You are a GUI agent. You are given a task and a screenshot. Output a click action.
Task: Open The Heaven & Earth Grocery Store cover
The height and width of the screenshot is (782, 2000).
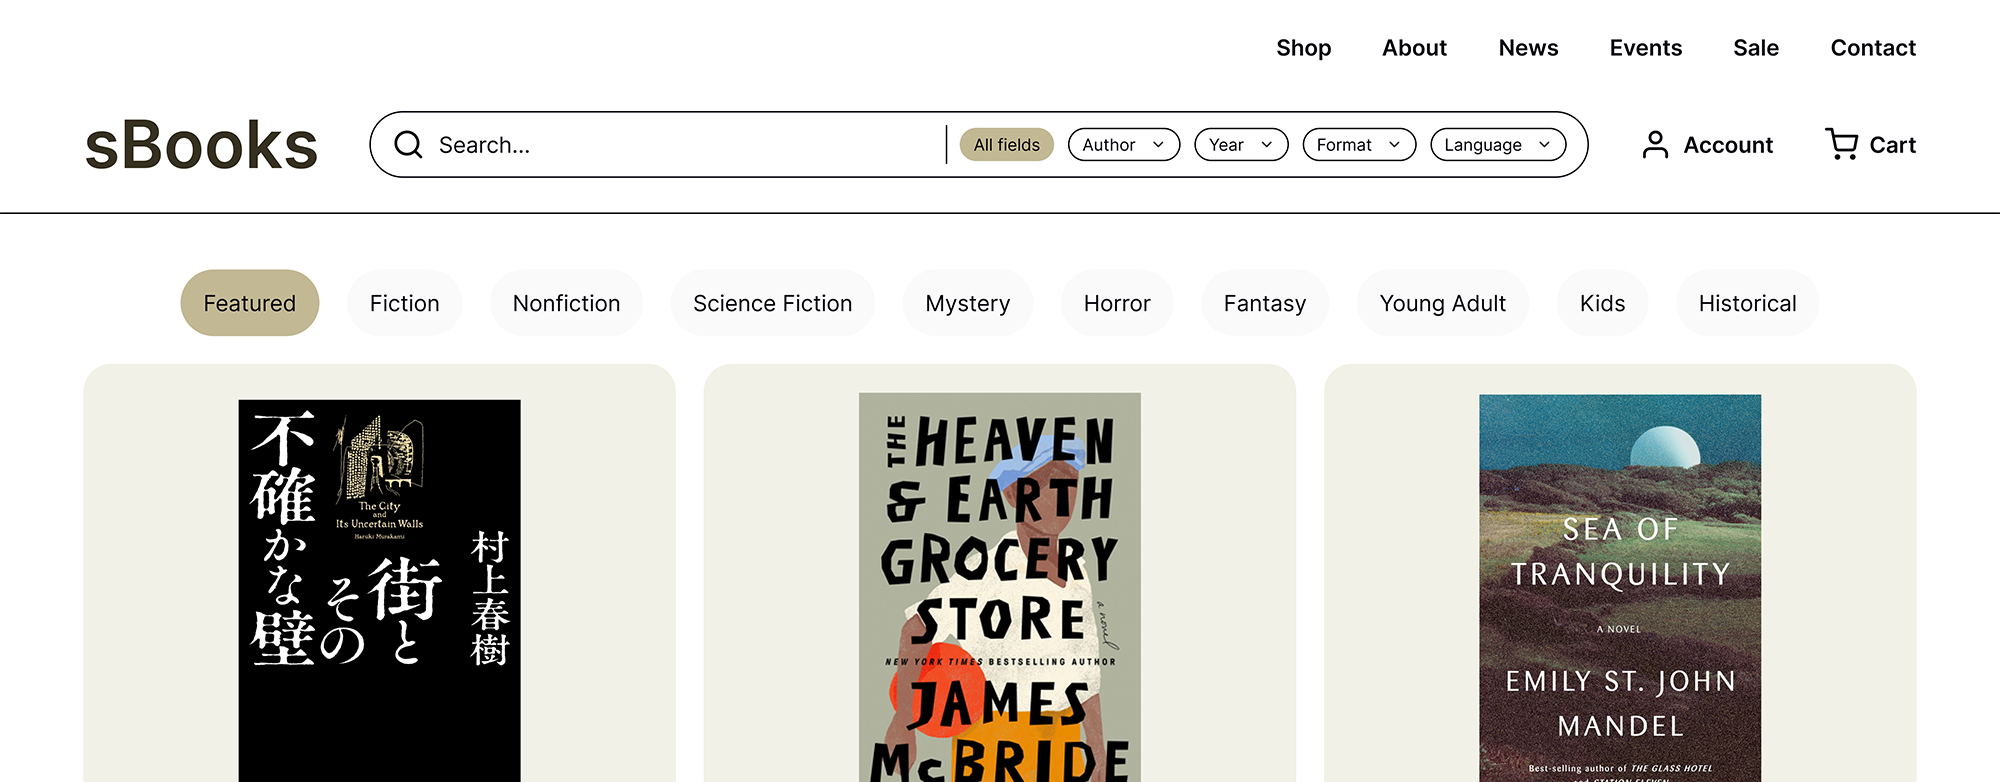[x=1000, y=588]
